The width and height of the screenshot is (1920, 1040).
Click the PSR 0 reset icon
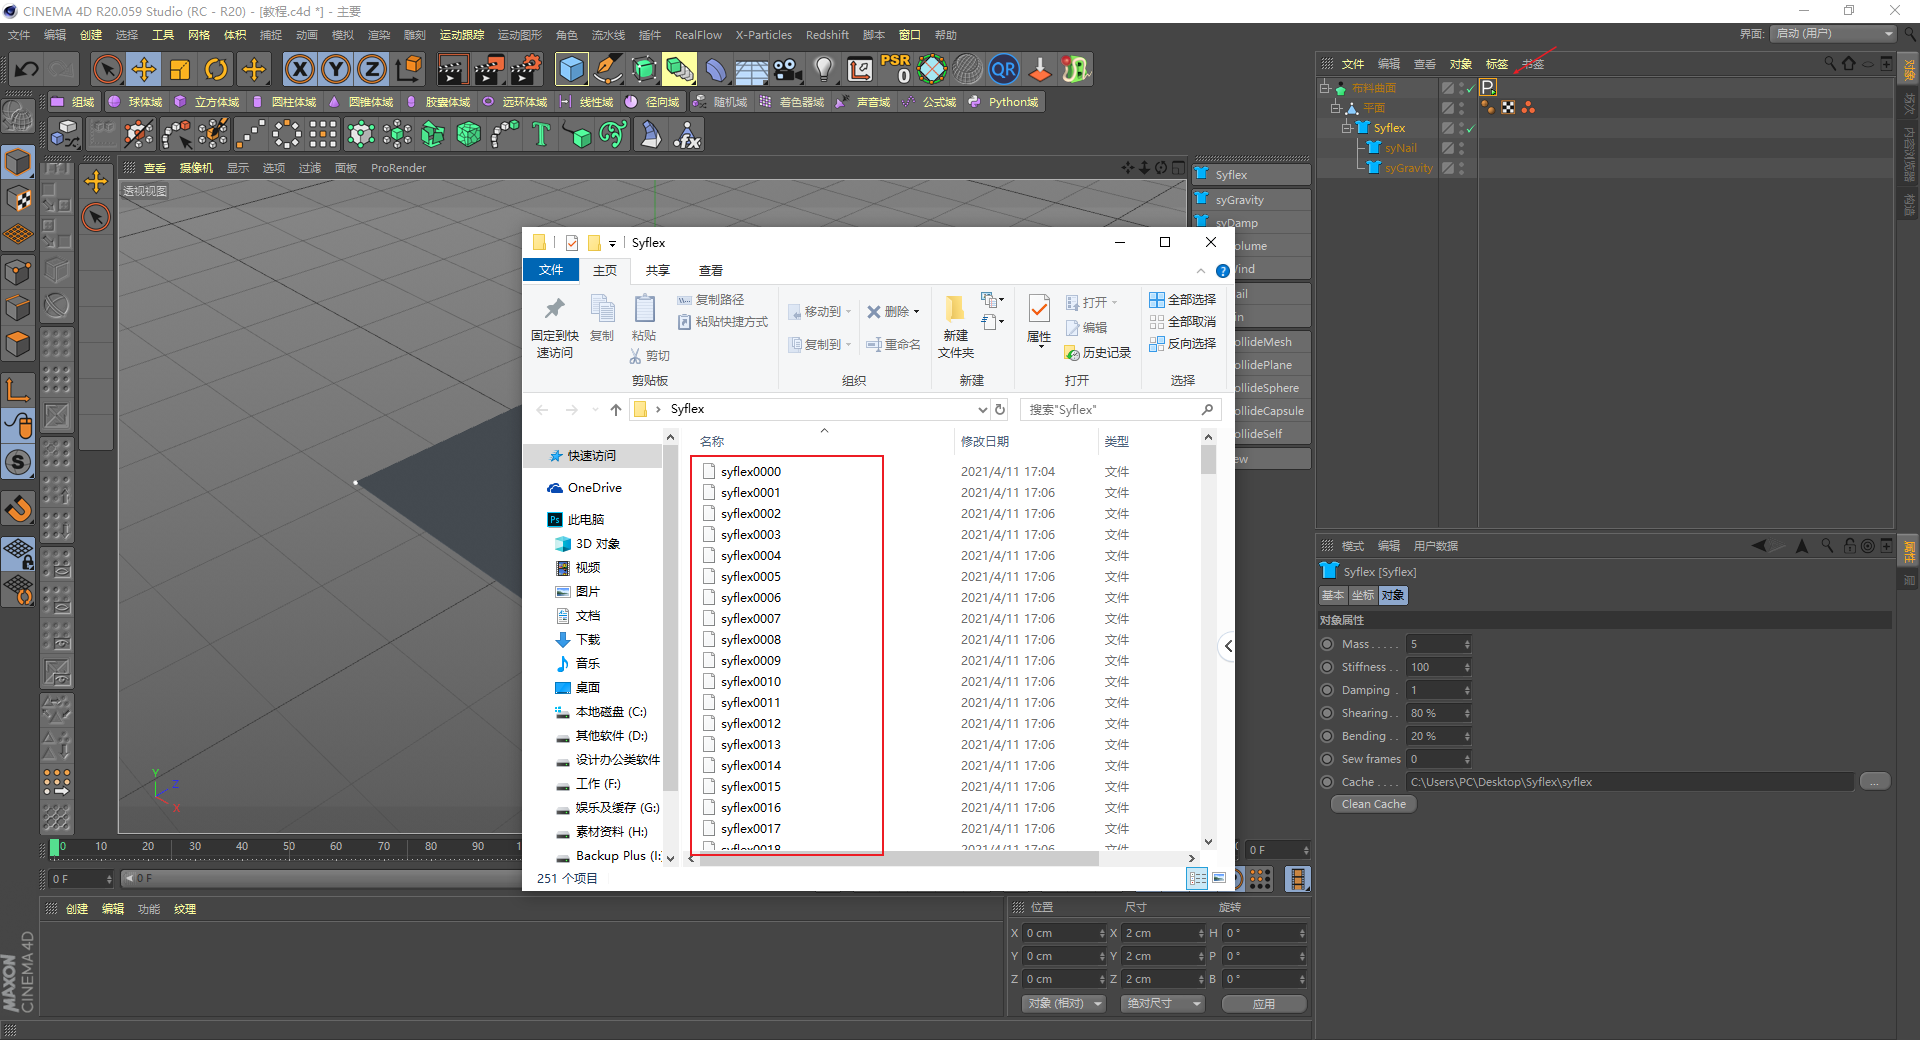[896, 69]
